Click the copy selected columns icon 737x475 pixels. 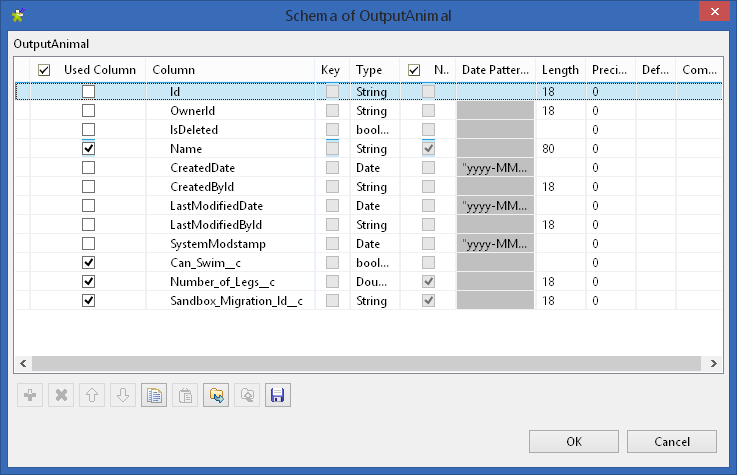point(154,395)
